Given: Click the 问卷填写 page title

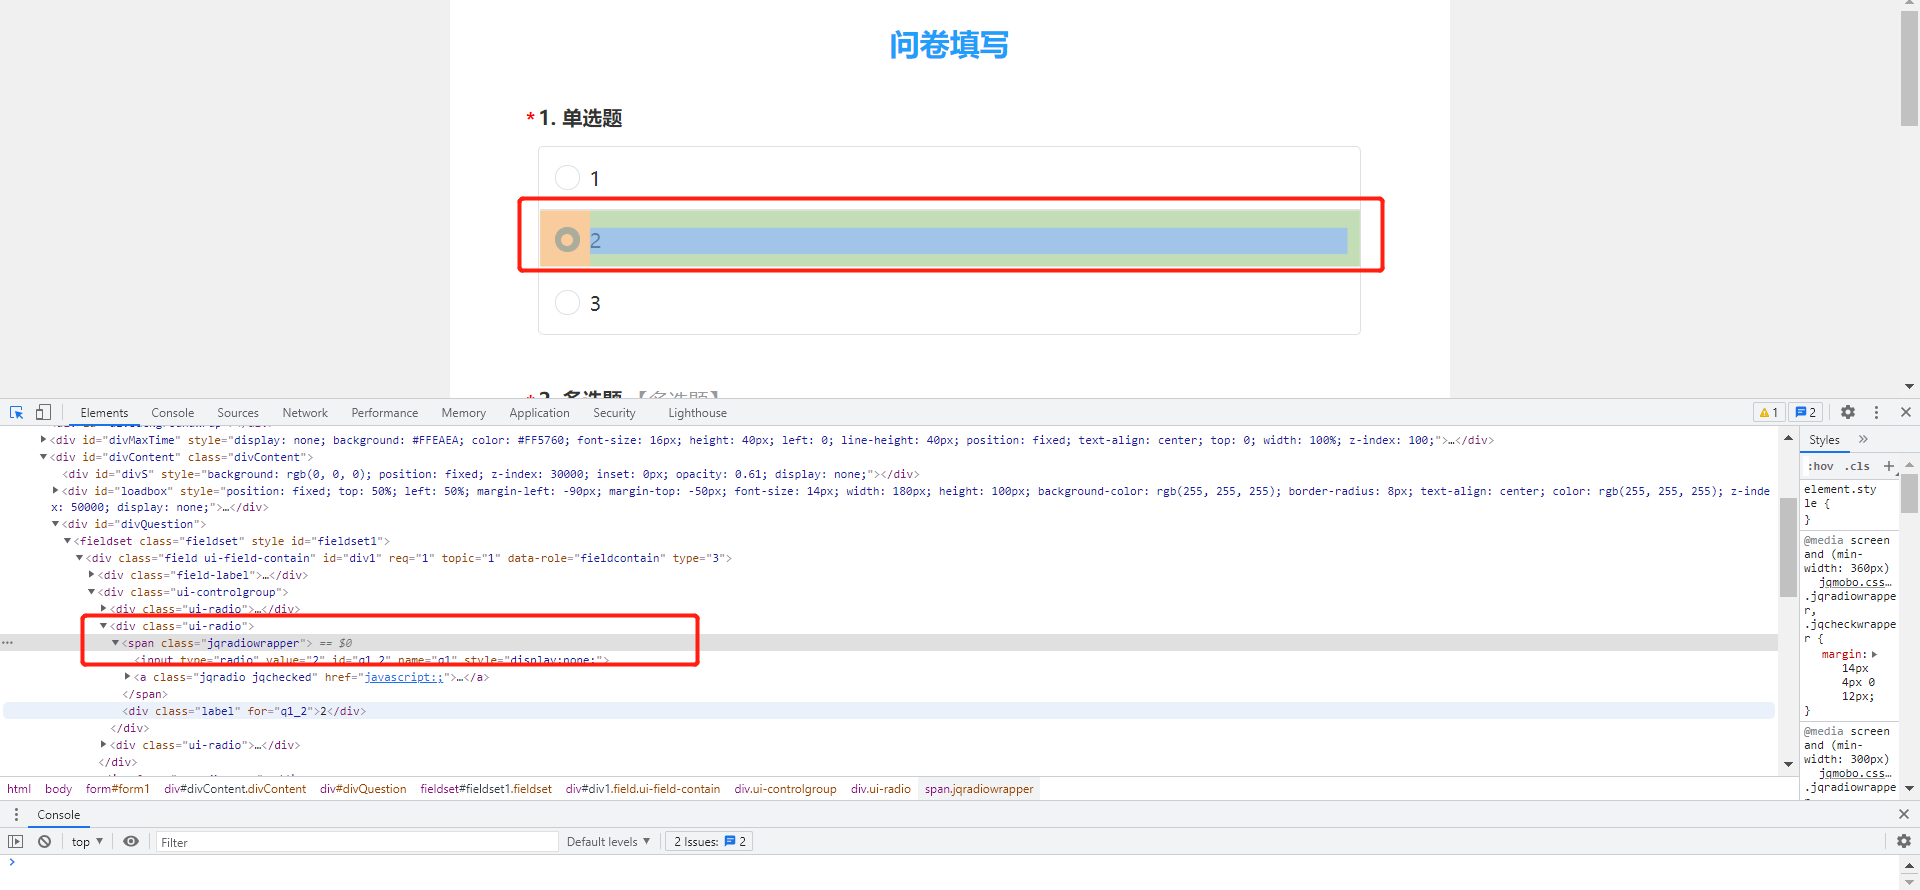Looking at the screenshot, I should [x=949, y=45].
